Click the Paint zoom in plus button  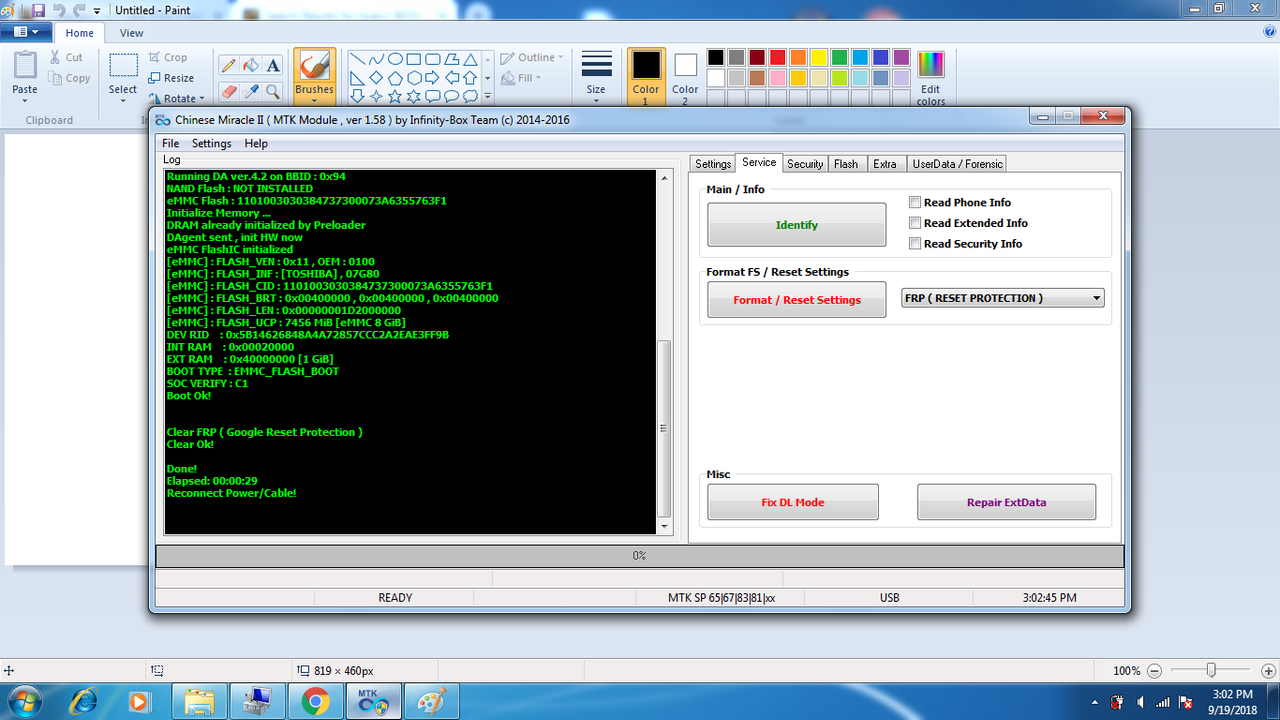[1268, 671]
